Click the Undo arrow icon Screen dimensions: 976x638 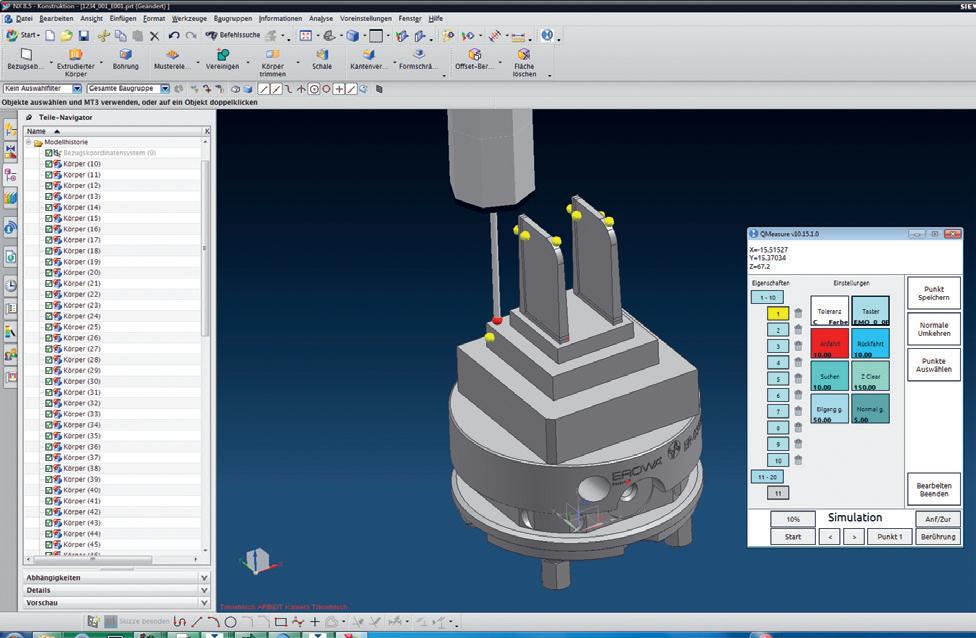tap(174, 35)
